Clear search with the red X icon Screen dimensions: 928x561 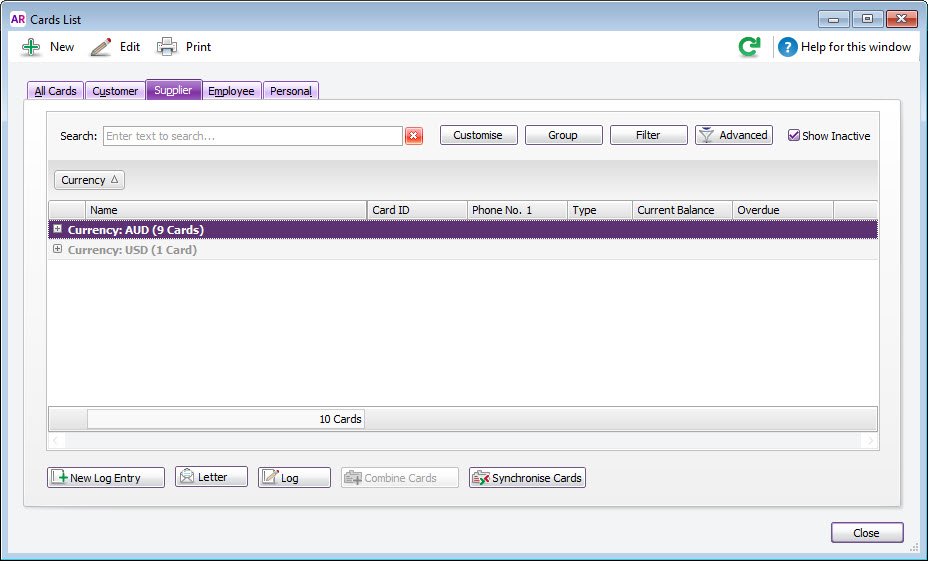(x=414, y=136)
